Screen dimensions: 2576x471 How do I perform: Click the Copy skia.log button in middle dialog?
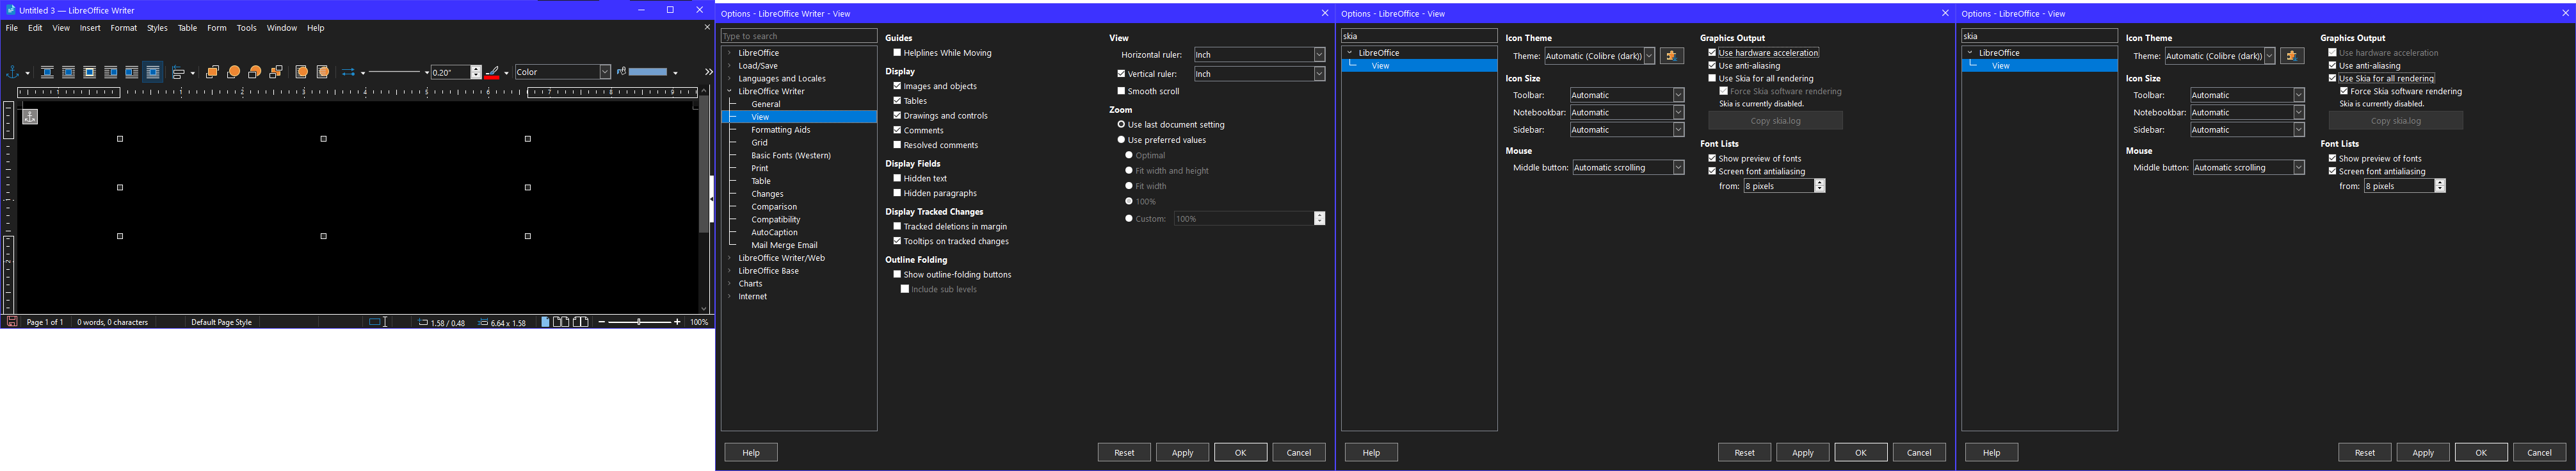click(x=1775, y=121)
